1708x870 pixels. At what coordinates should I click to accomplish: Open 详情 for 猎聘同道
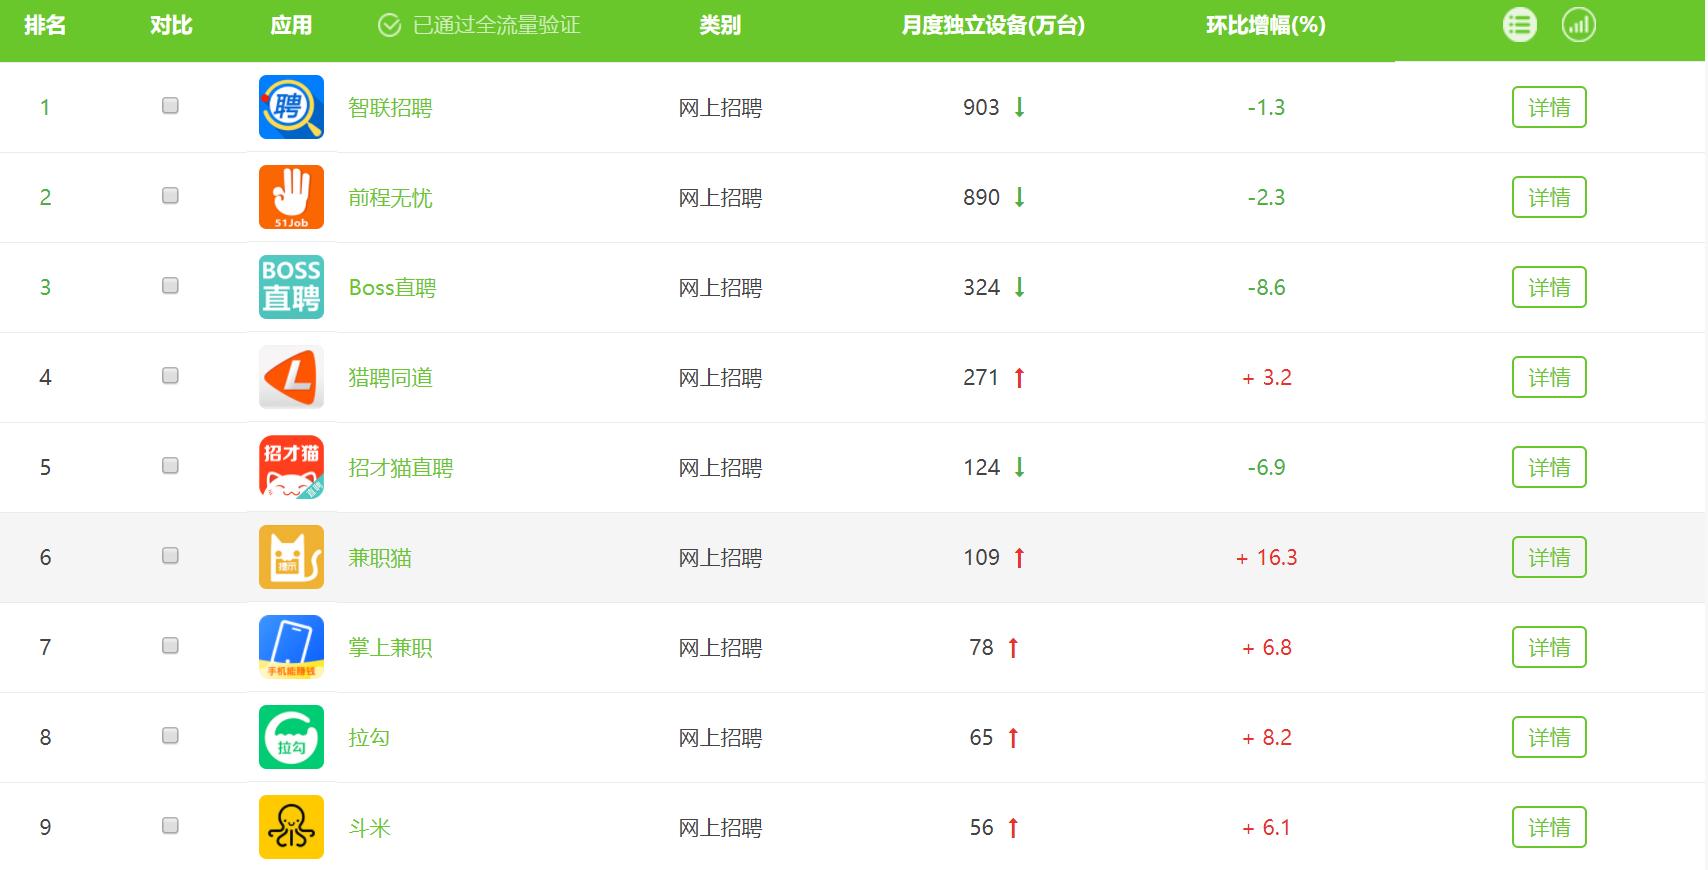pos(1549,377)
